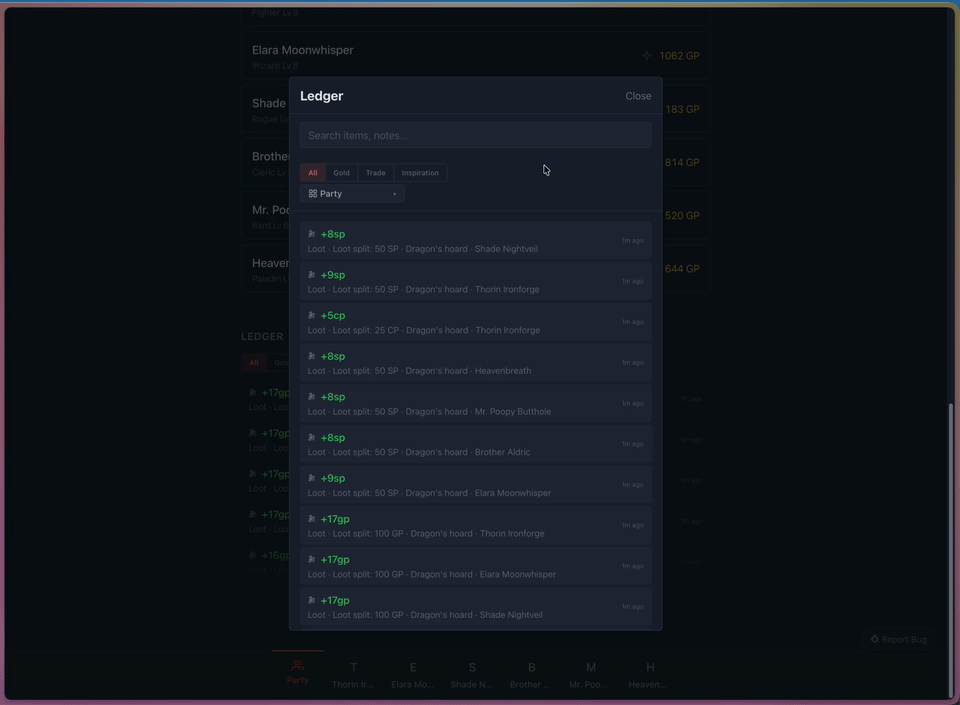Click loot icon on +8sp Brother Aldric entry
Image resolution: width=960 pixels, height=705 pixels.
pos(312,438)
